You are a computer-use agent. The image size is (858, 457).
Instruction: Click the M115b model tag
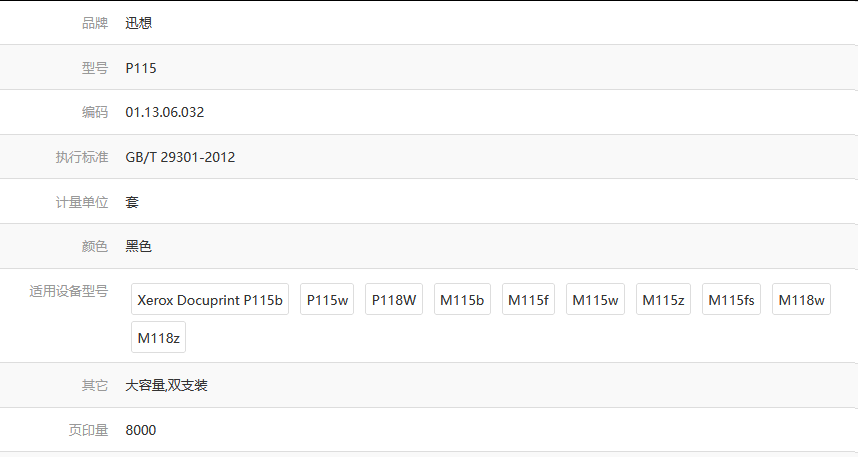(462, 300)
